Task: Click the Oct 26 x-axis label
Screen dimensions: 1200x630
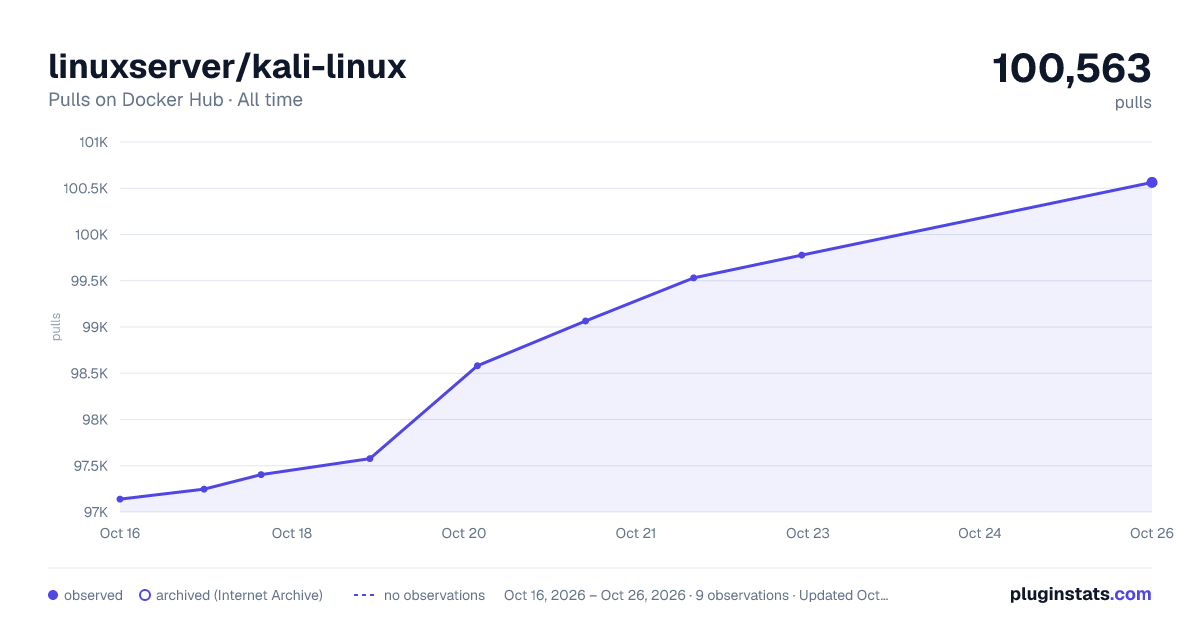Action: (x=1151, y=533)
